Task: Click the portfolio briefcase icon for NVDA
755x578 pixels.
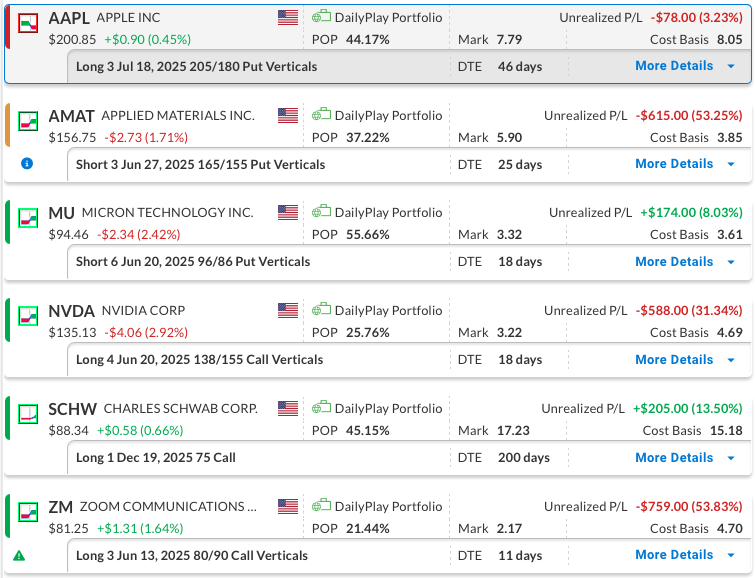Action: pyautogui.click(x=321, y=309)
